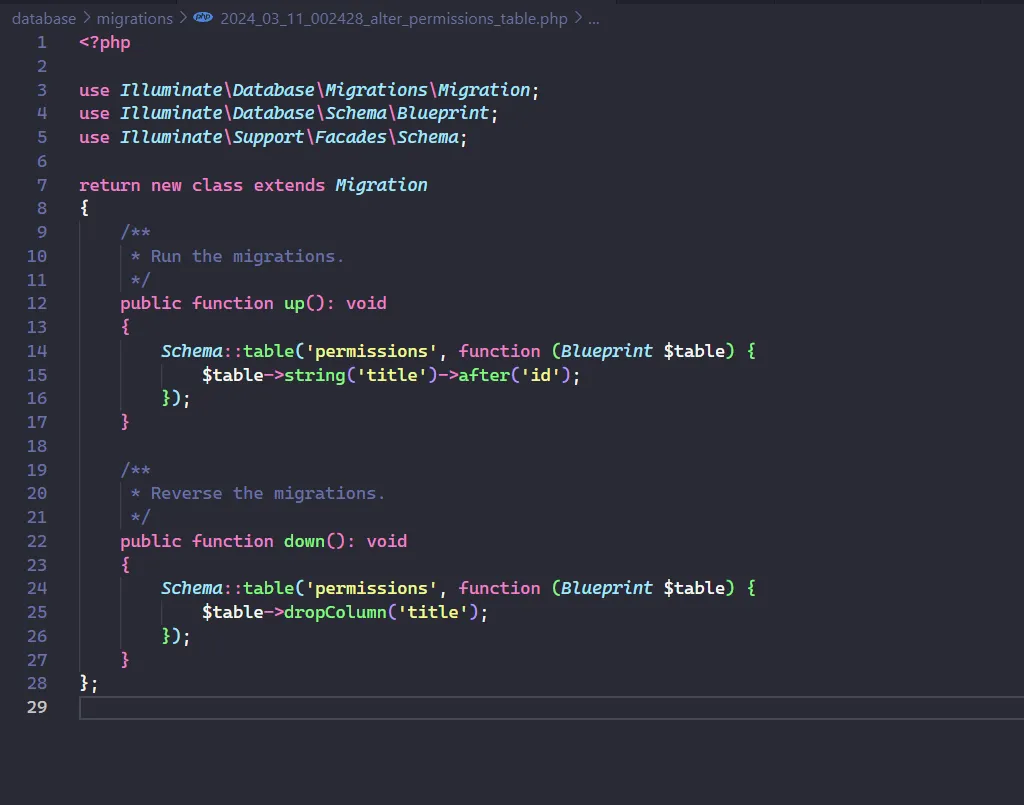Click the alter_permissions_table.php breadcrumb file name

[x=394, y=18]
